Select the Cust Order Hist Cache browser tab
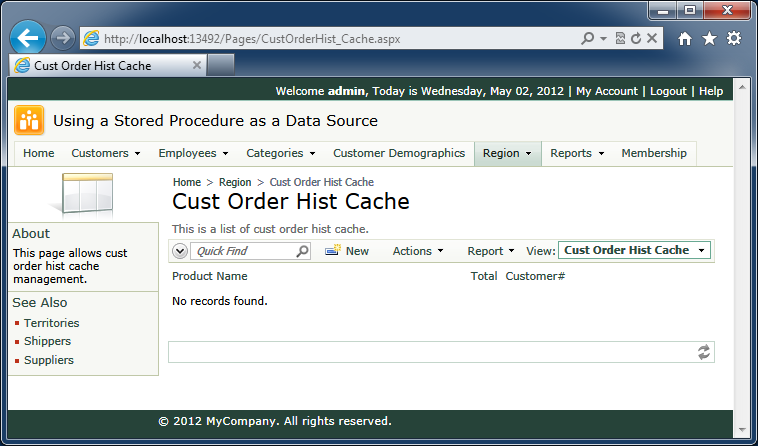Viewport: 758px width, 446px height. (x=107, y=65)
